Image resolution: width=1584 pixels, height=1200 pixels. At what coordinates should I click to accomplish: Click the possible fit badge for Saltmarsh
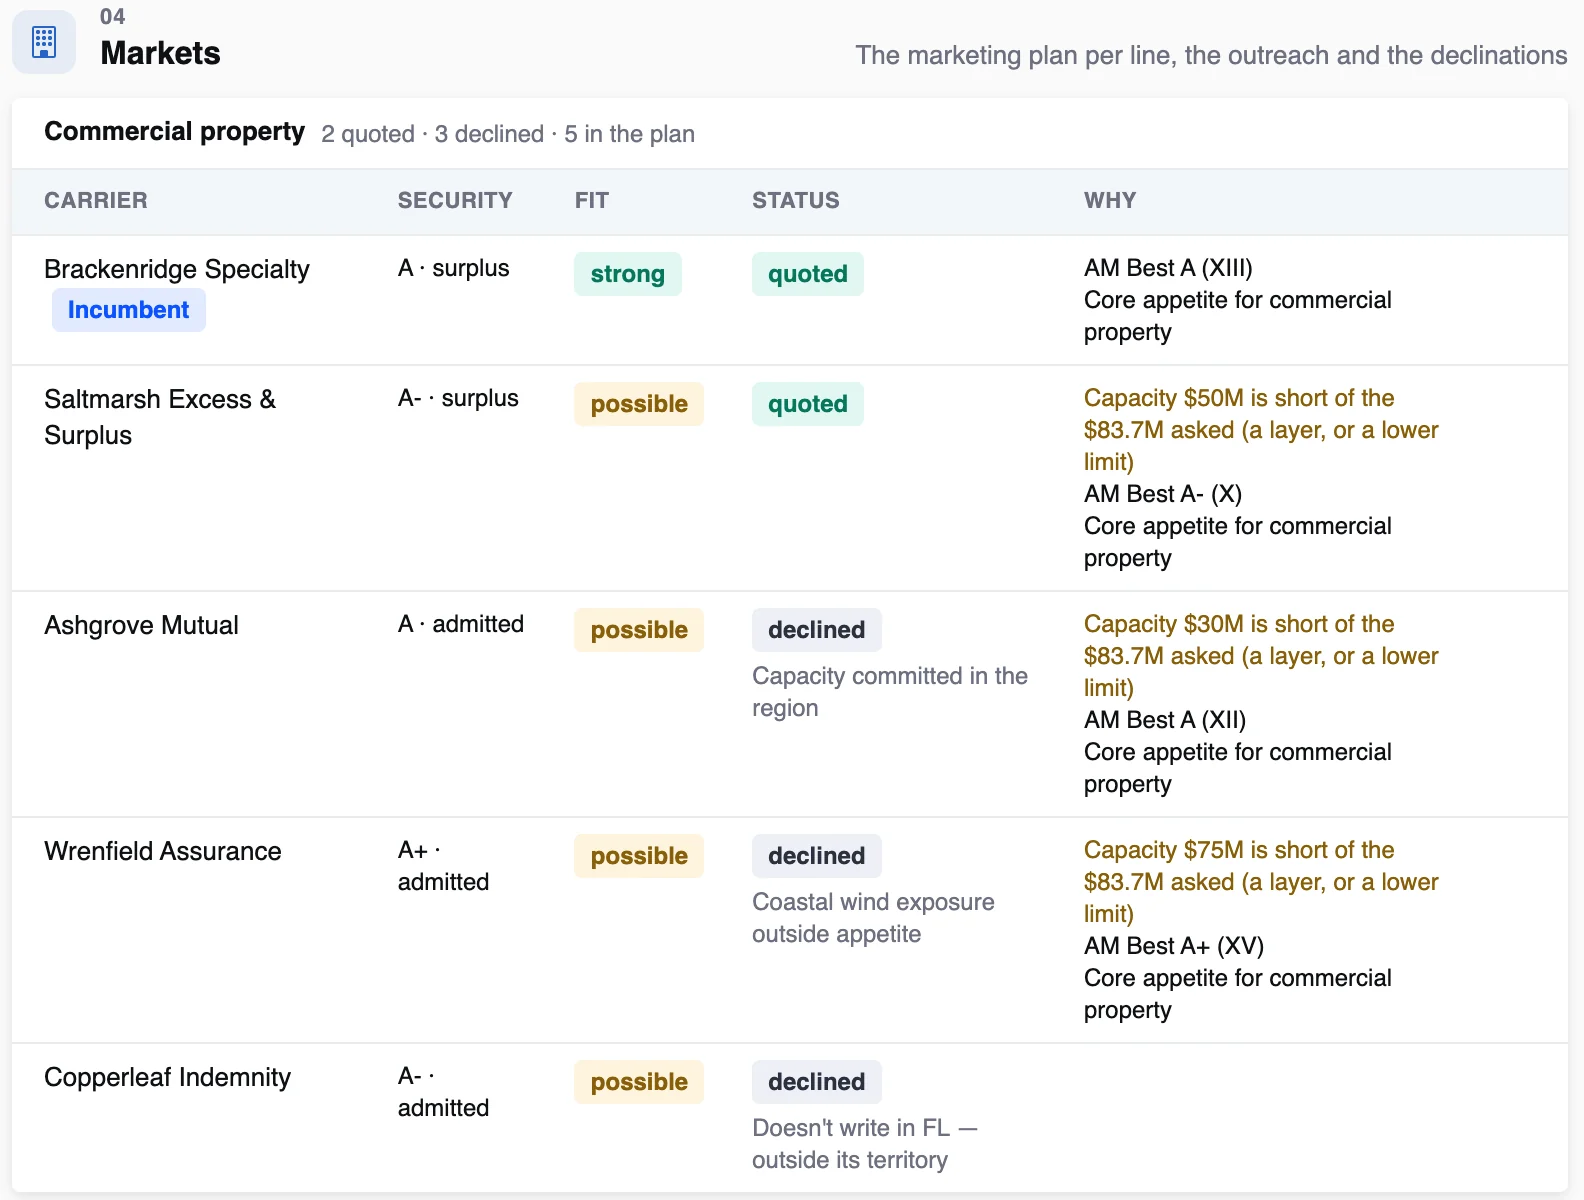pyautogui.click(x=639, y=404)
